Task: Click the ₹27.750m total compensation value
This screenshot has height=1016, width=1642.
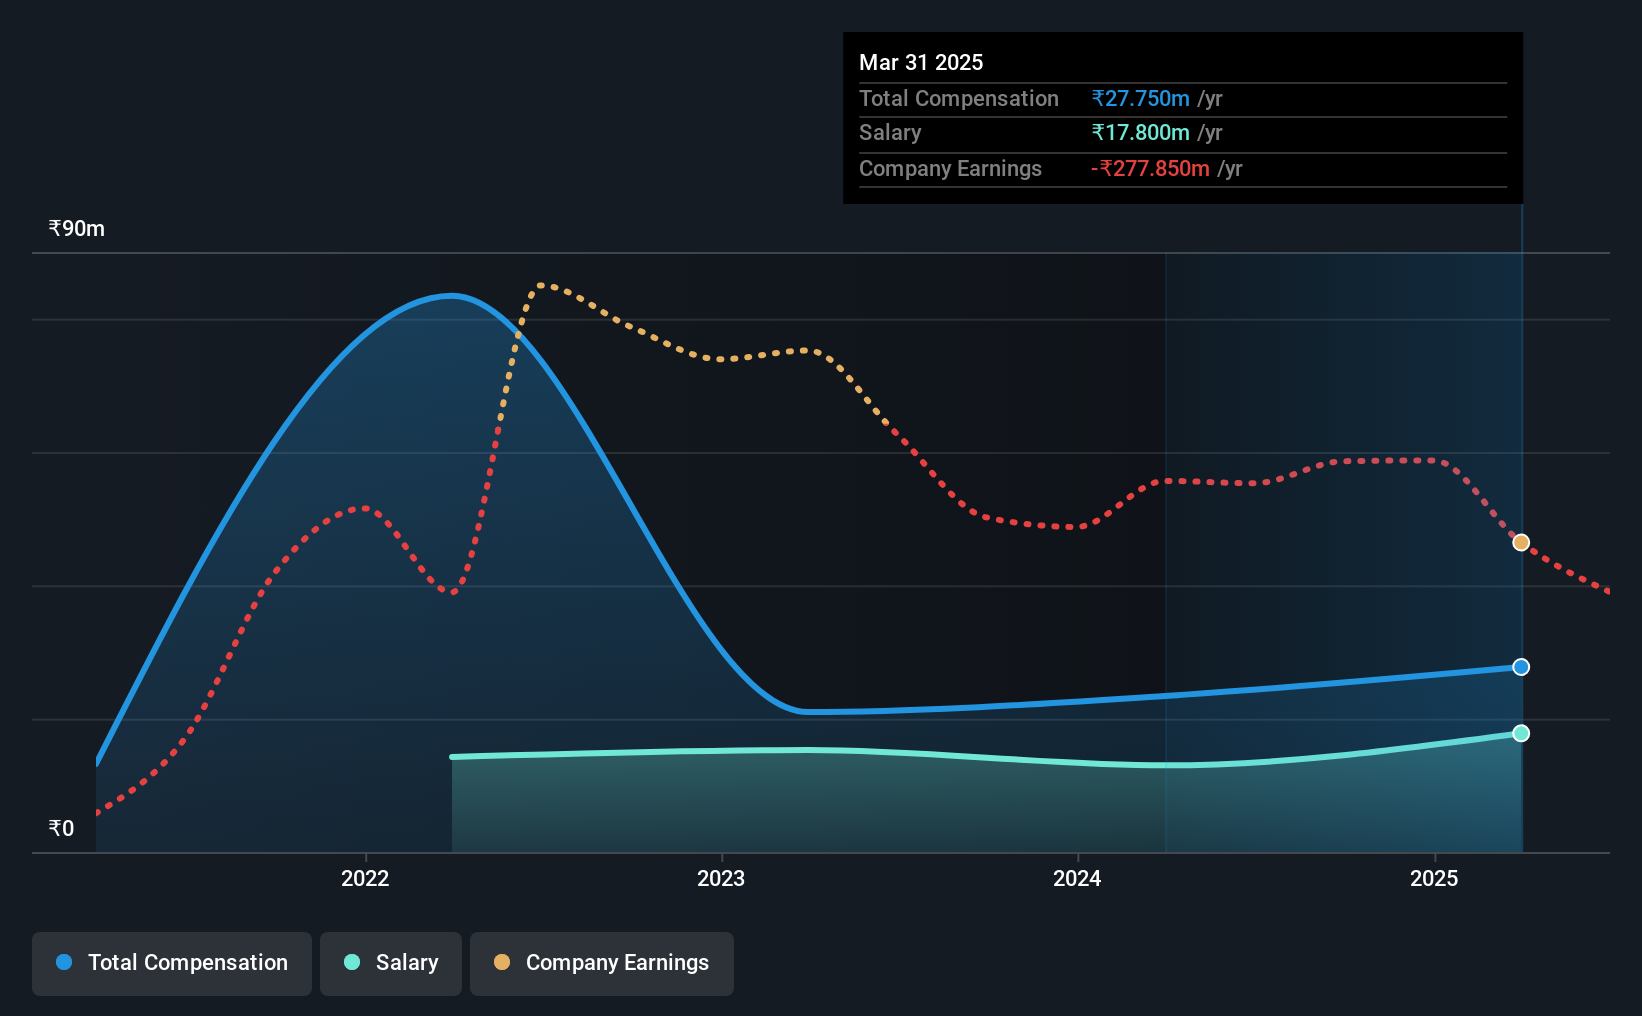Action: point(1141,98)
